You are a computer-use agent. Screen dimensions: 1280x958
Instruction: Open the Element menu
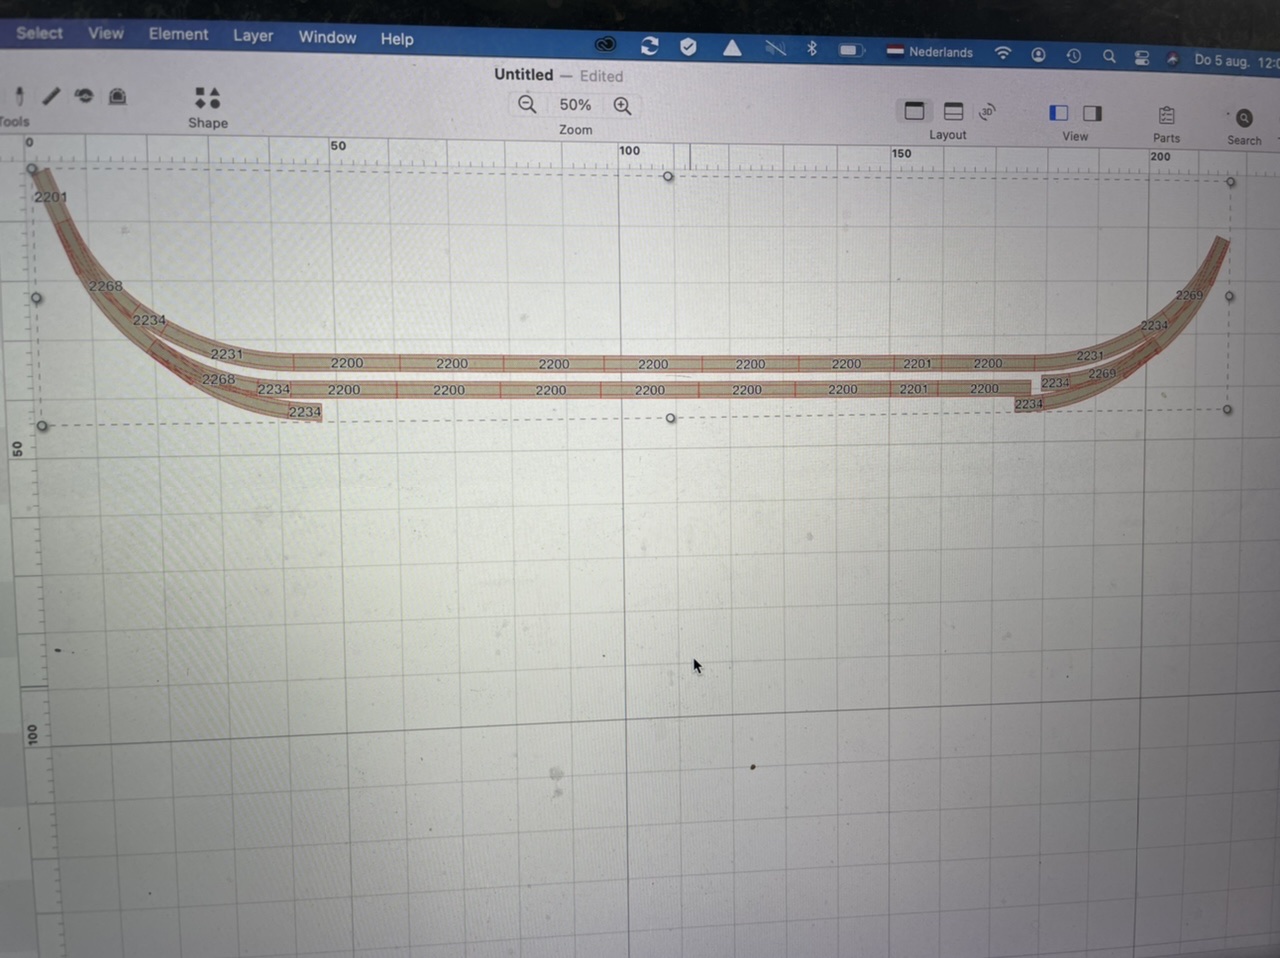pos(178,34)
